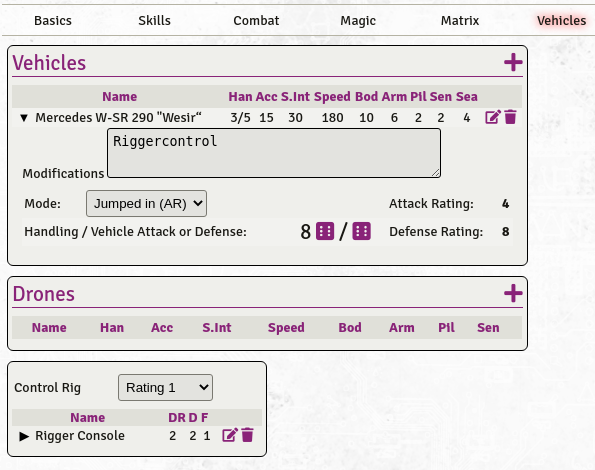Image resolution: width=595 pixels, height=470 pixels.
Task: Roll the Handling dice icon
Action: [325, 231]
